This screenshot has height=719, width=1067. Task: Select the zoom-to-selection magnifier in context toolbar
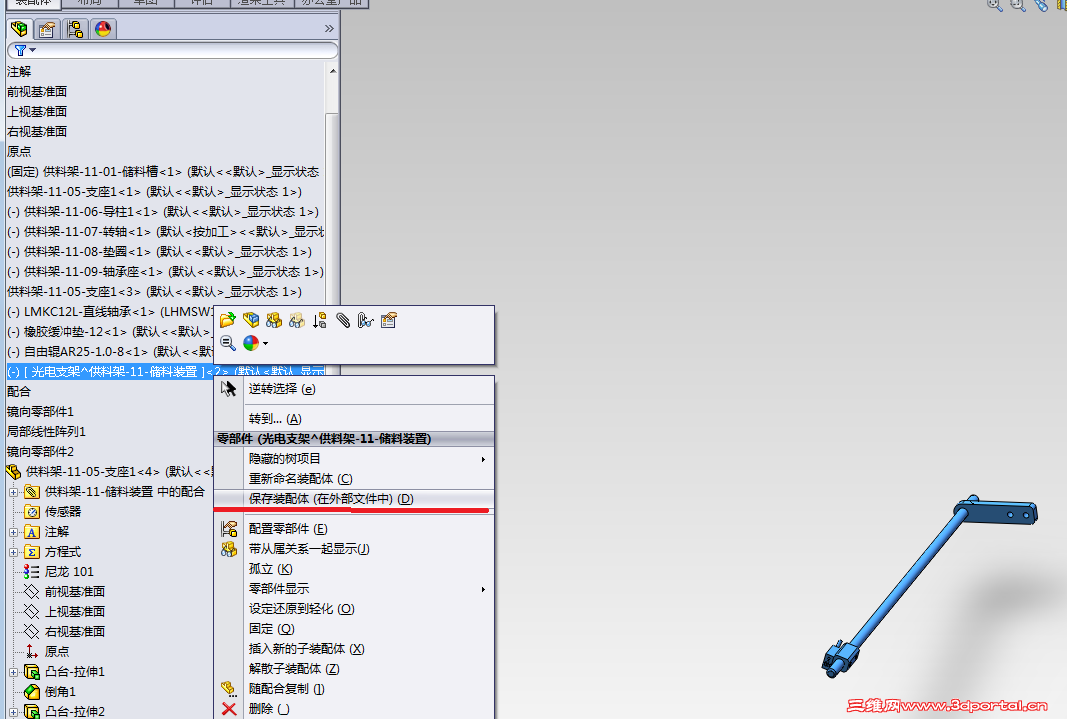coord(227,343)
